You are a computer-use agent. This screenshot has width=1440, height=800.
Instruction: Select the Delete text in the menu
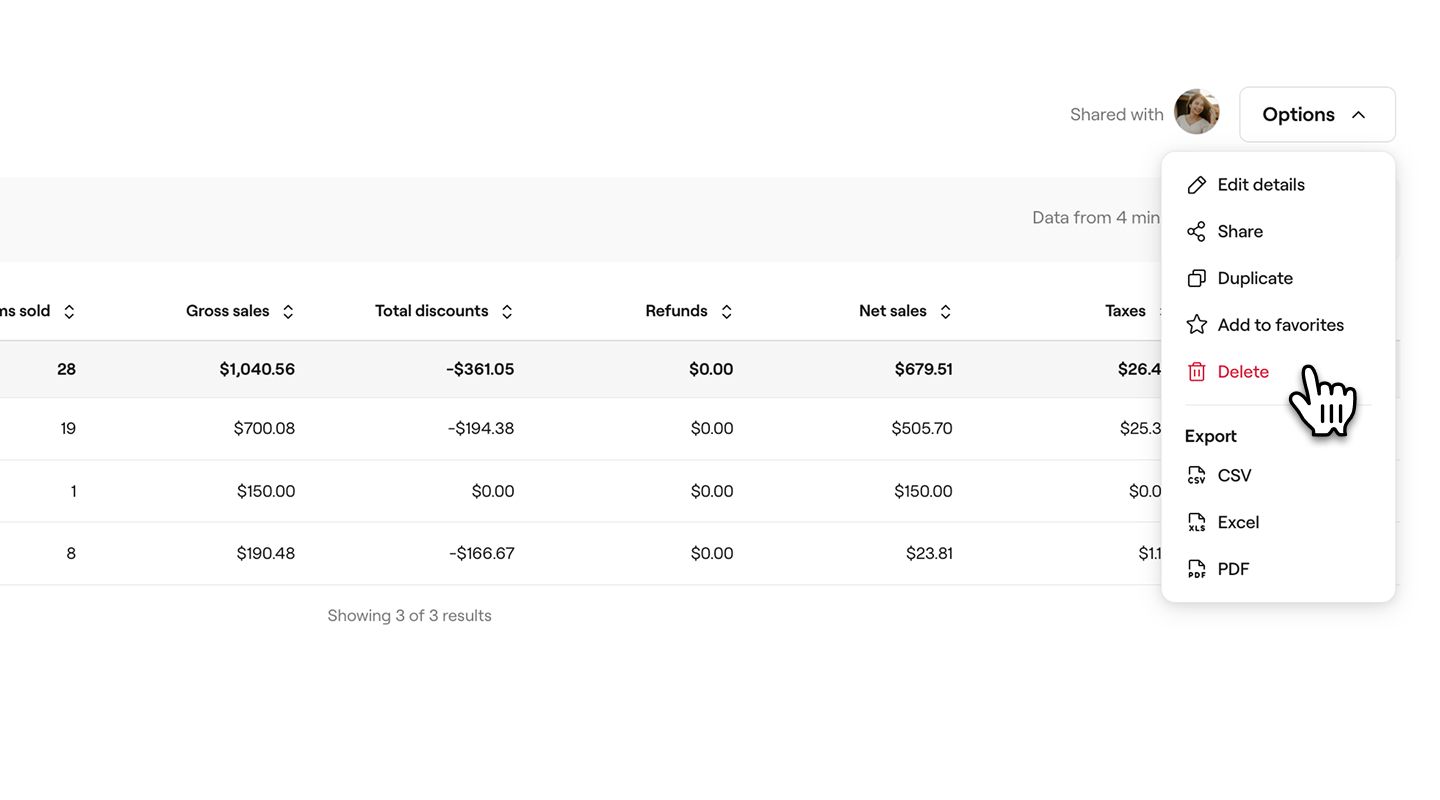click(x=1243, y=372)
